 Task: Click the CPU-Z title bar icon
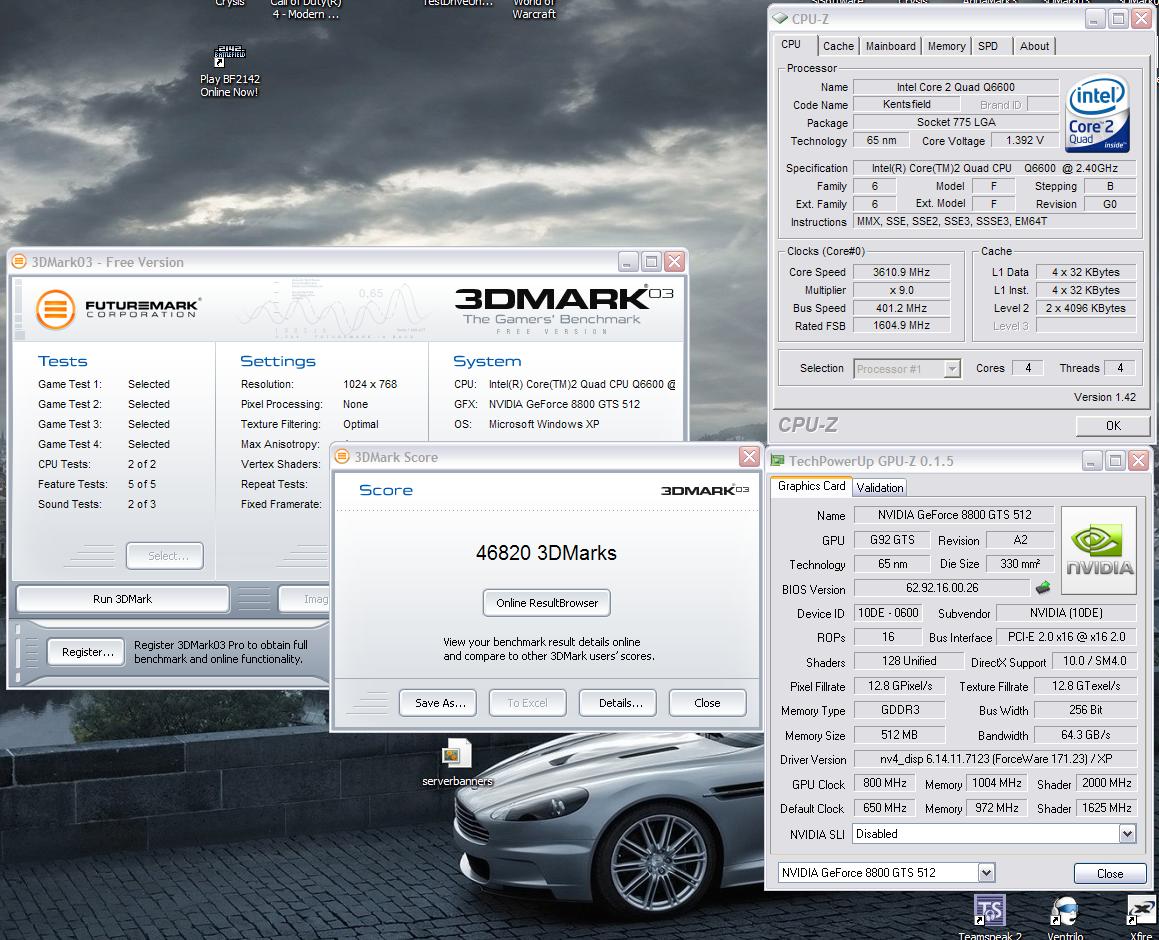tap(780, 18)
